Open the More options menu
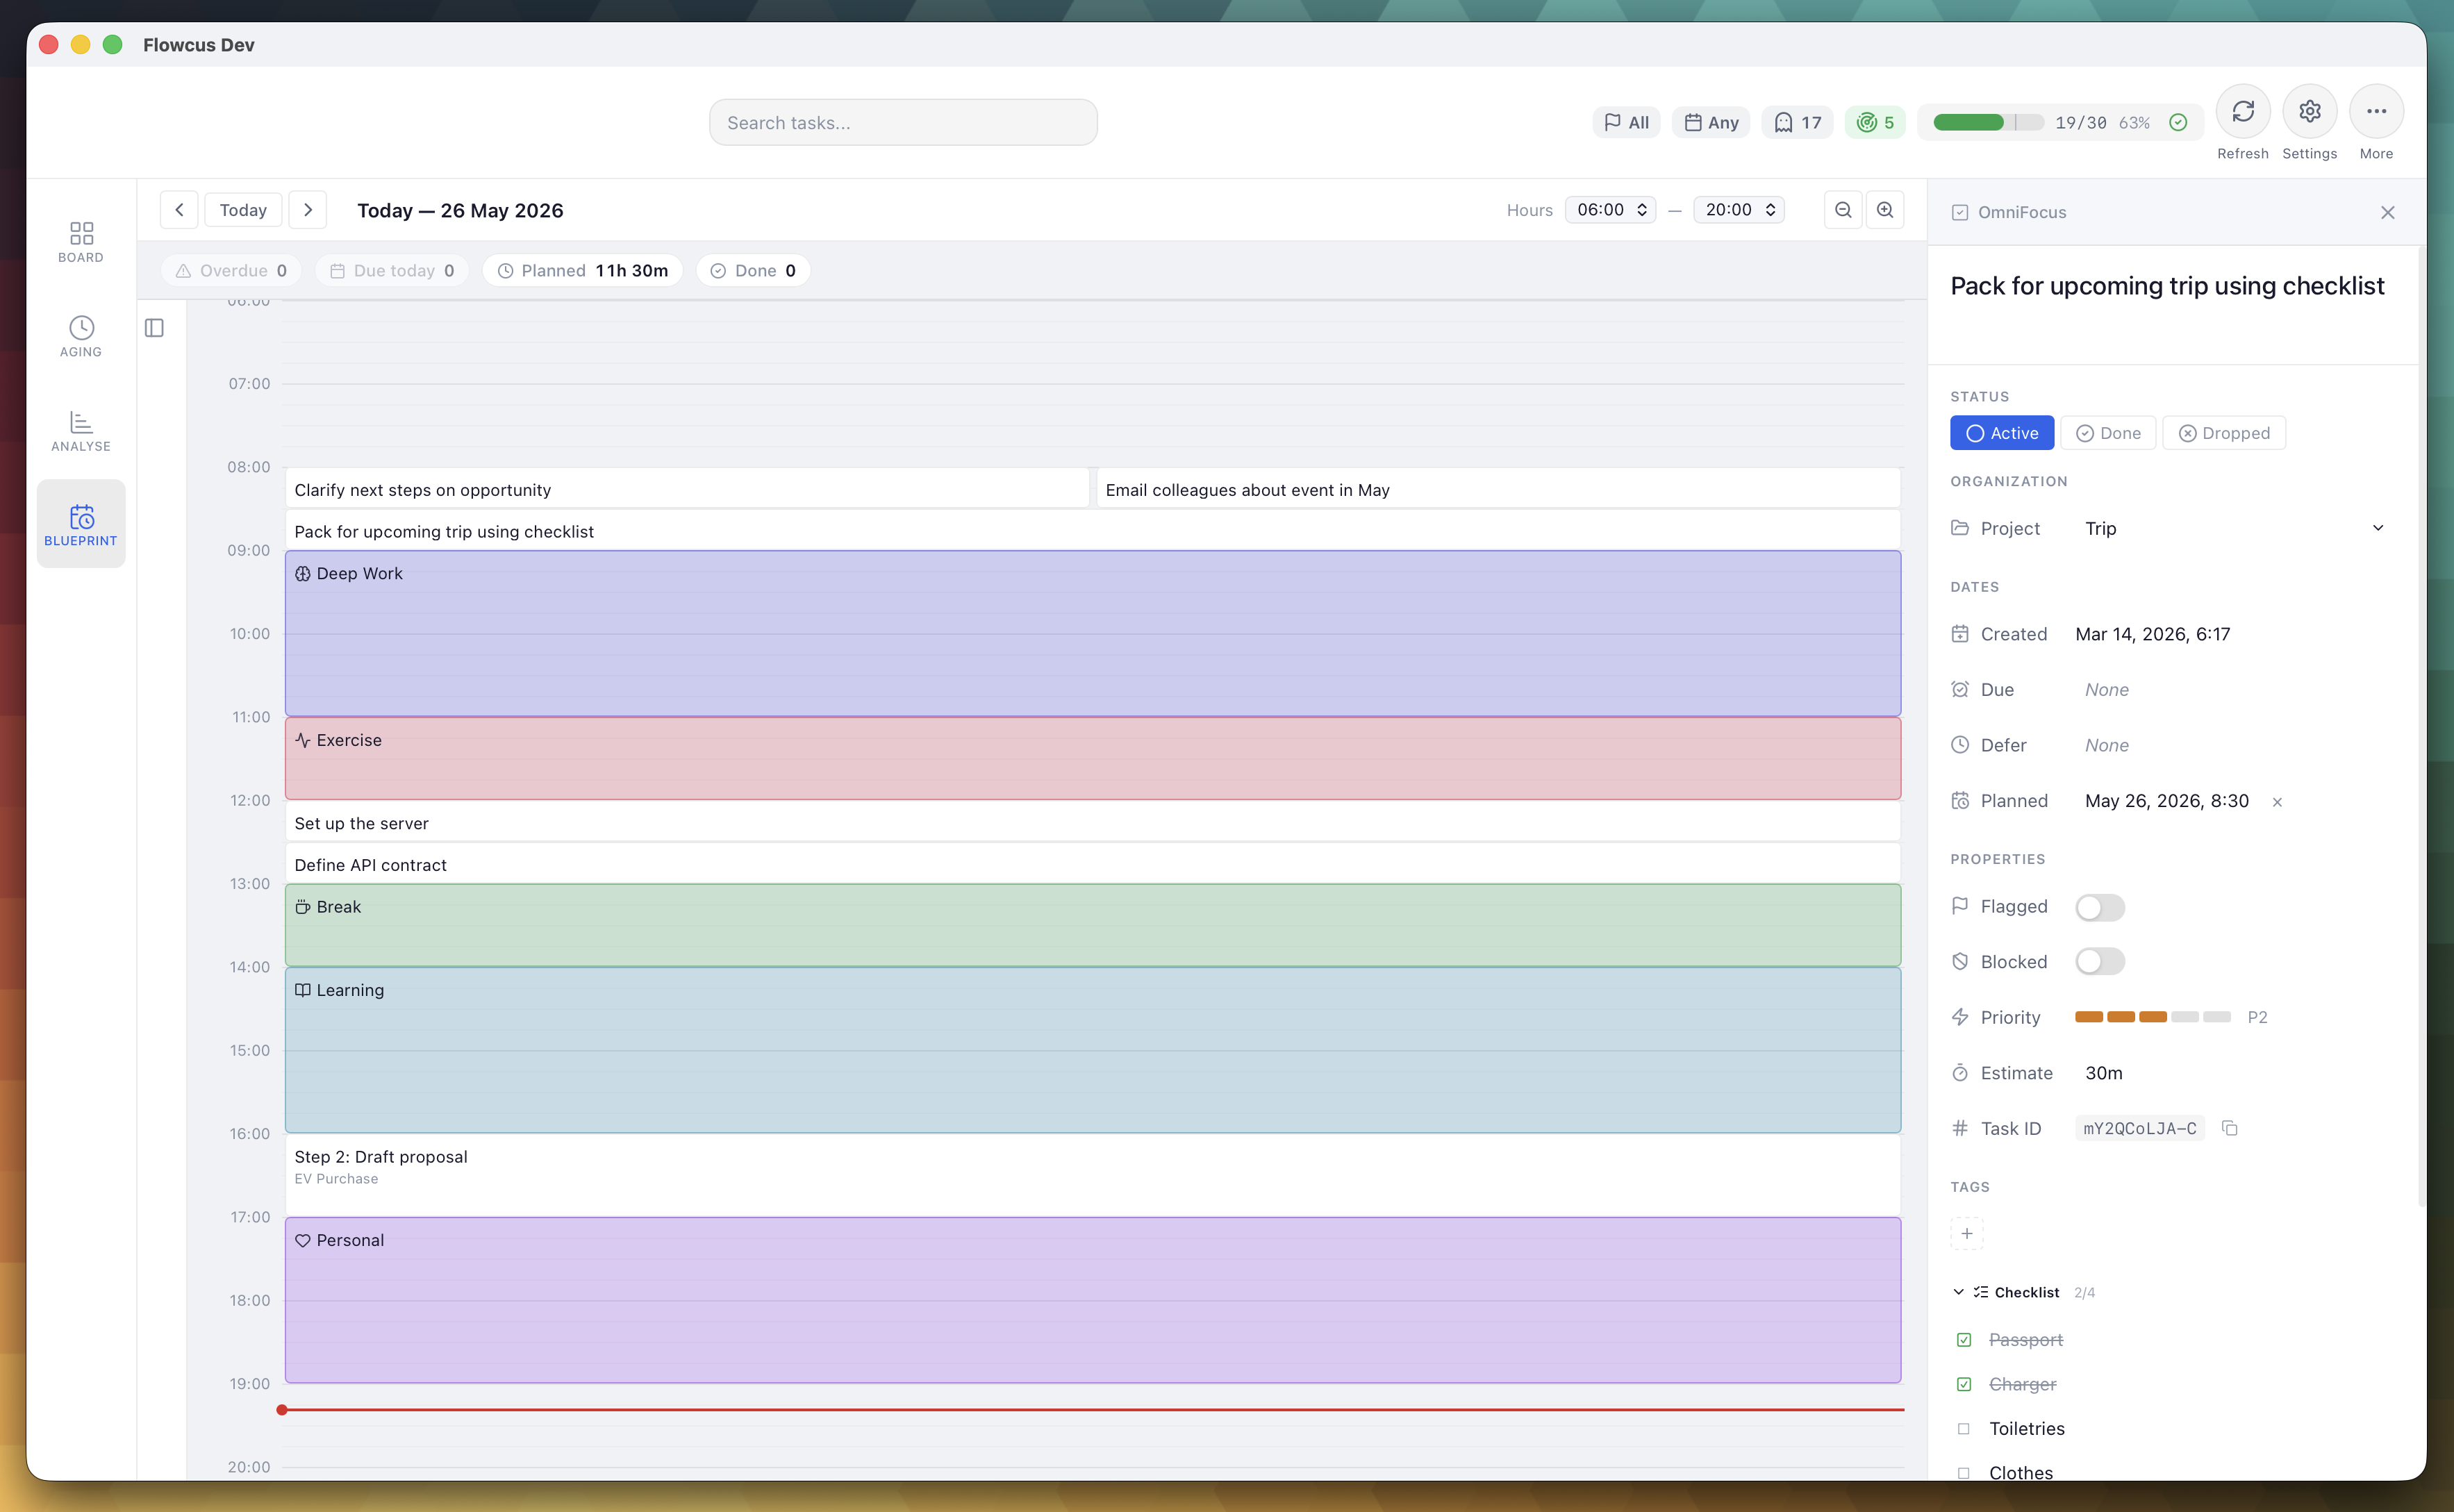The image size is (2454, 1512). tap(2376, 111)
